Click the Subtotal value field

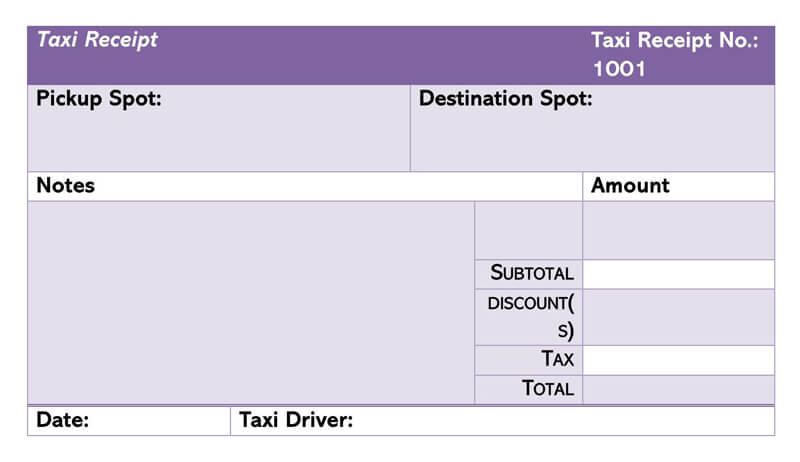coord(678,274)
